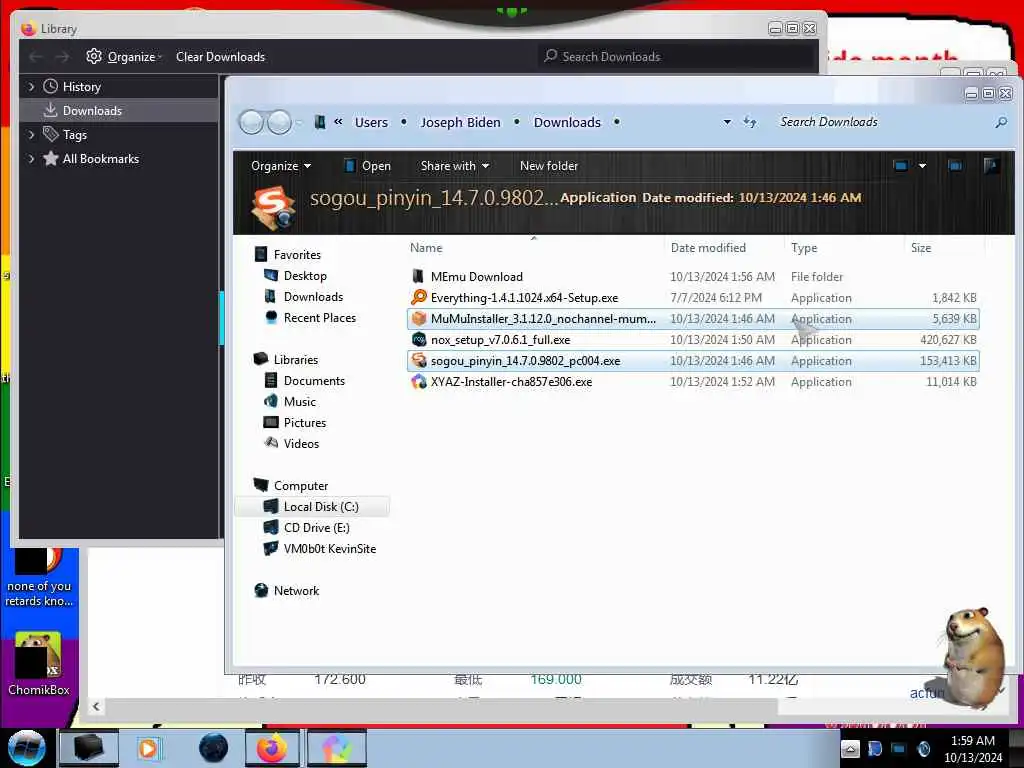Open Documents library
Image resolution: width=1024 pixels, height=768 pixels.
[x=314, y=381]
